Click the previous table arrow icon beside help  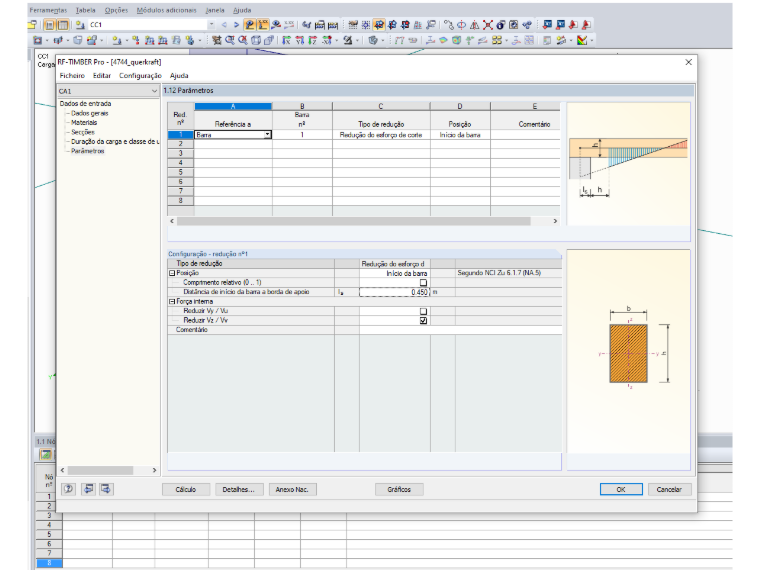pos(88,489)
